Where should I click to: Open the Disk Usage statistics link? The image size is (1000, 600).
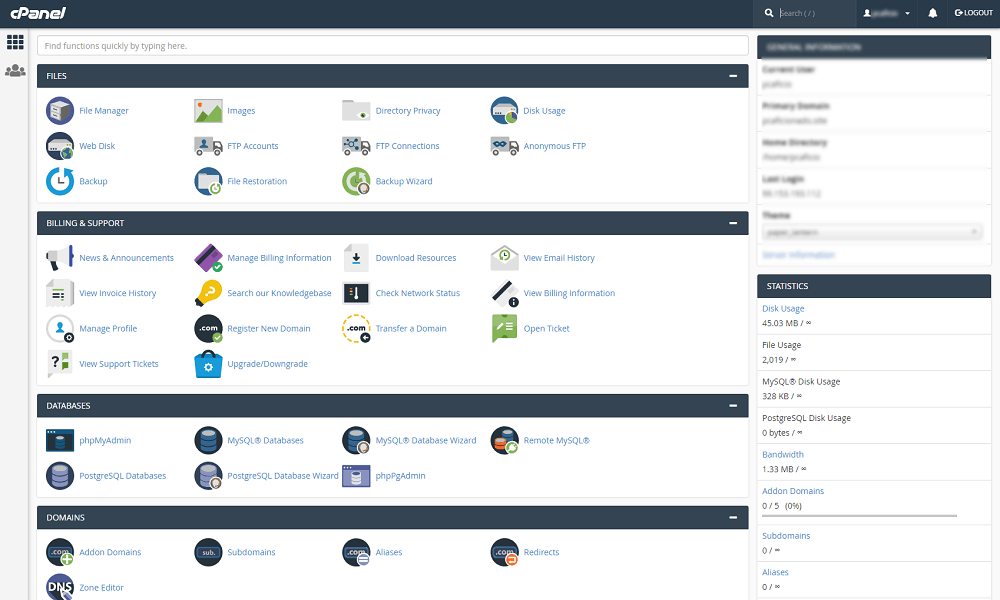click(x=783, y=309)
